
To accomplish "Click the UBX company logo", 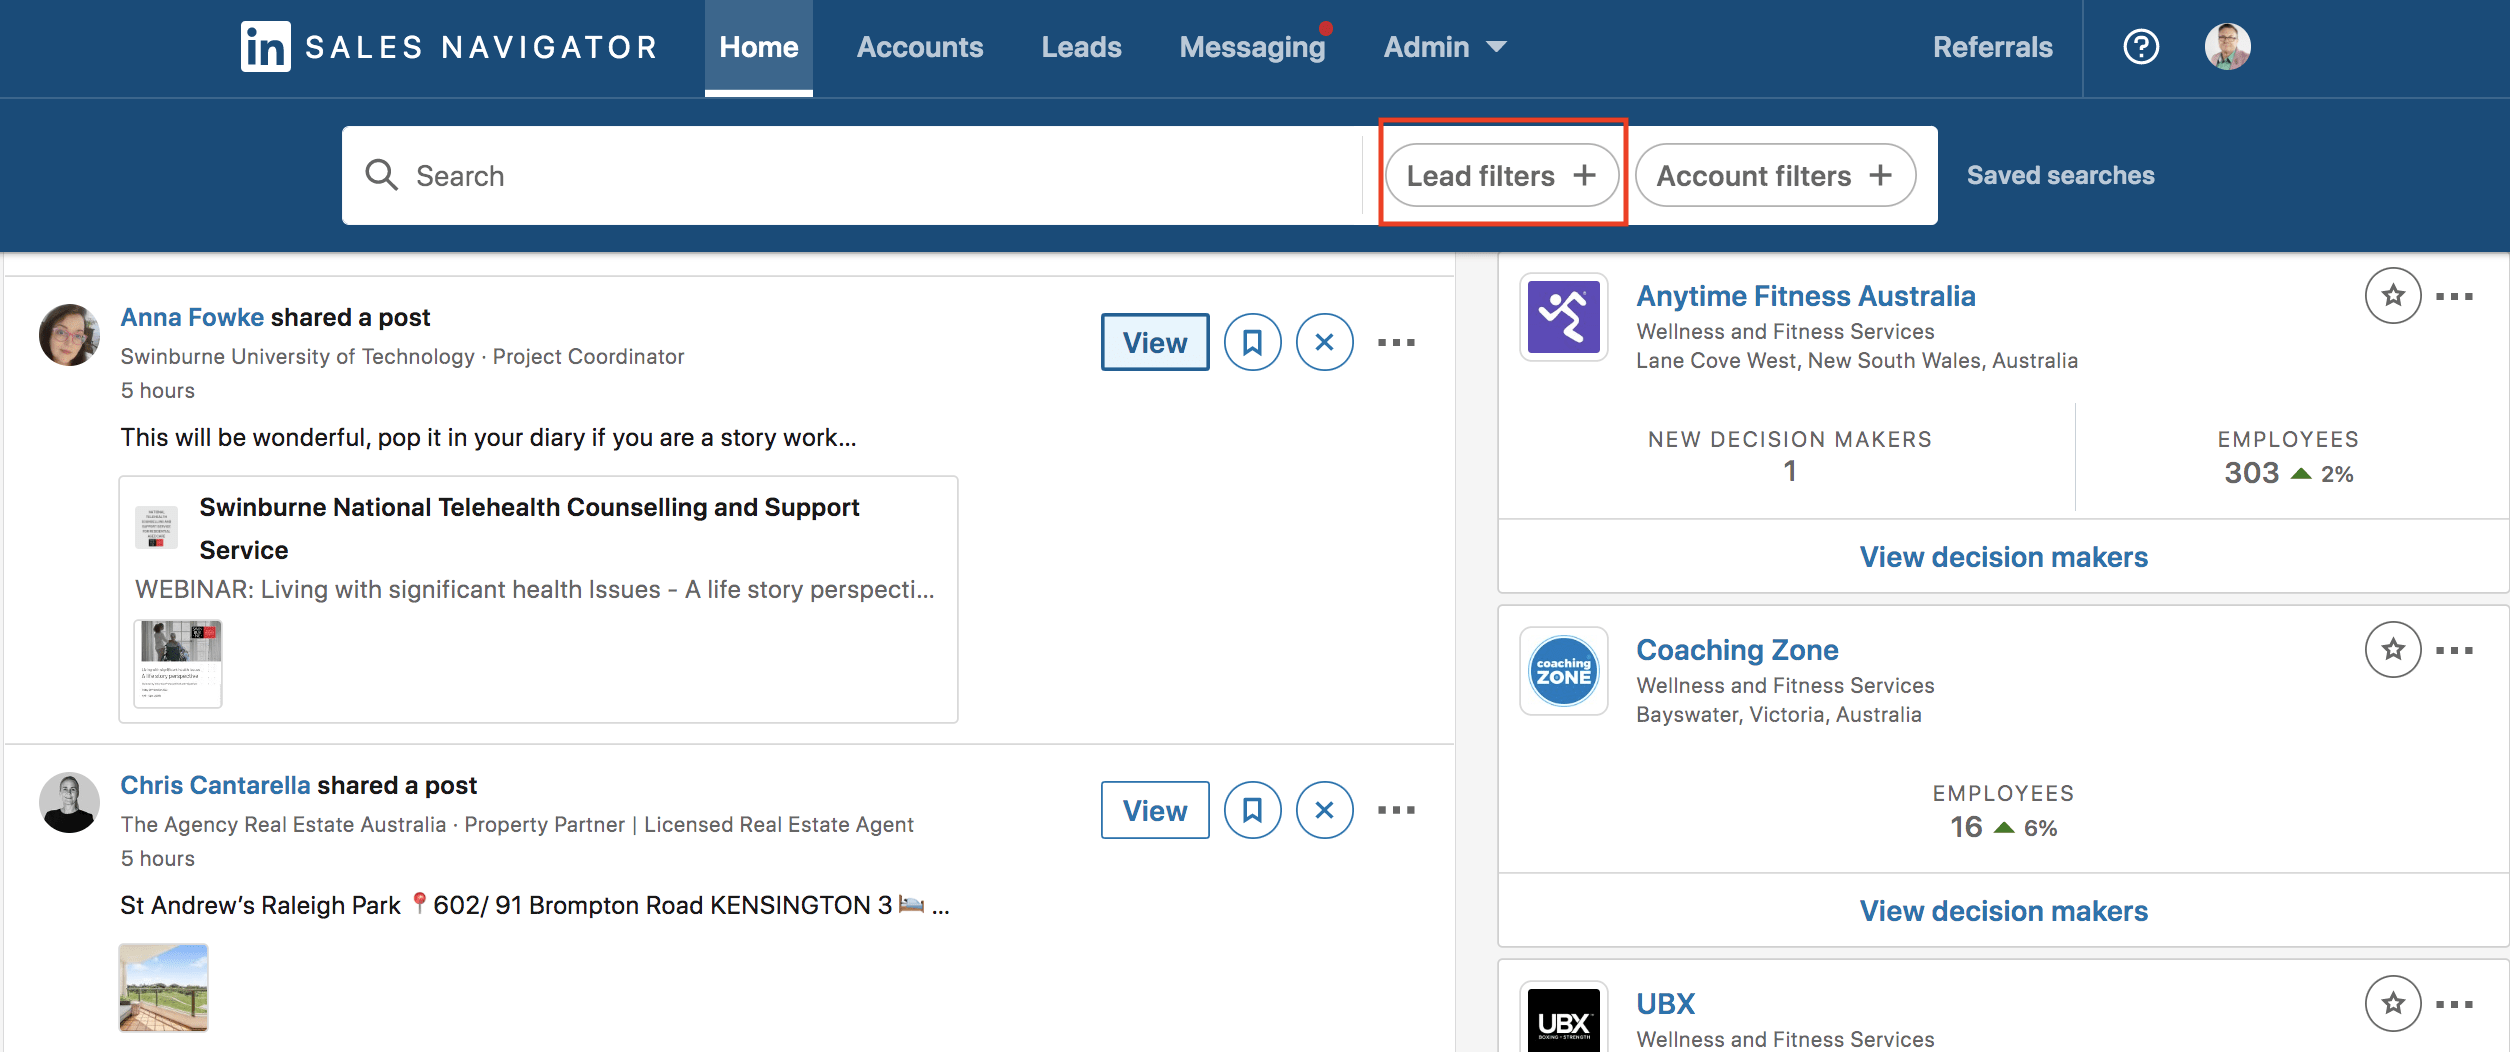I will [x=1564, y=1018].
